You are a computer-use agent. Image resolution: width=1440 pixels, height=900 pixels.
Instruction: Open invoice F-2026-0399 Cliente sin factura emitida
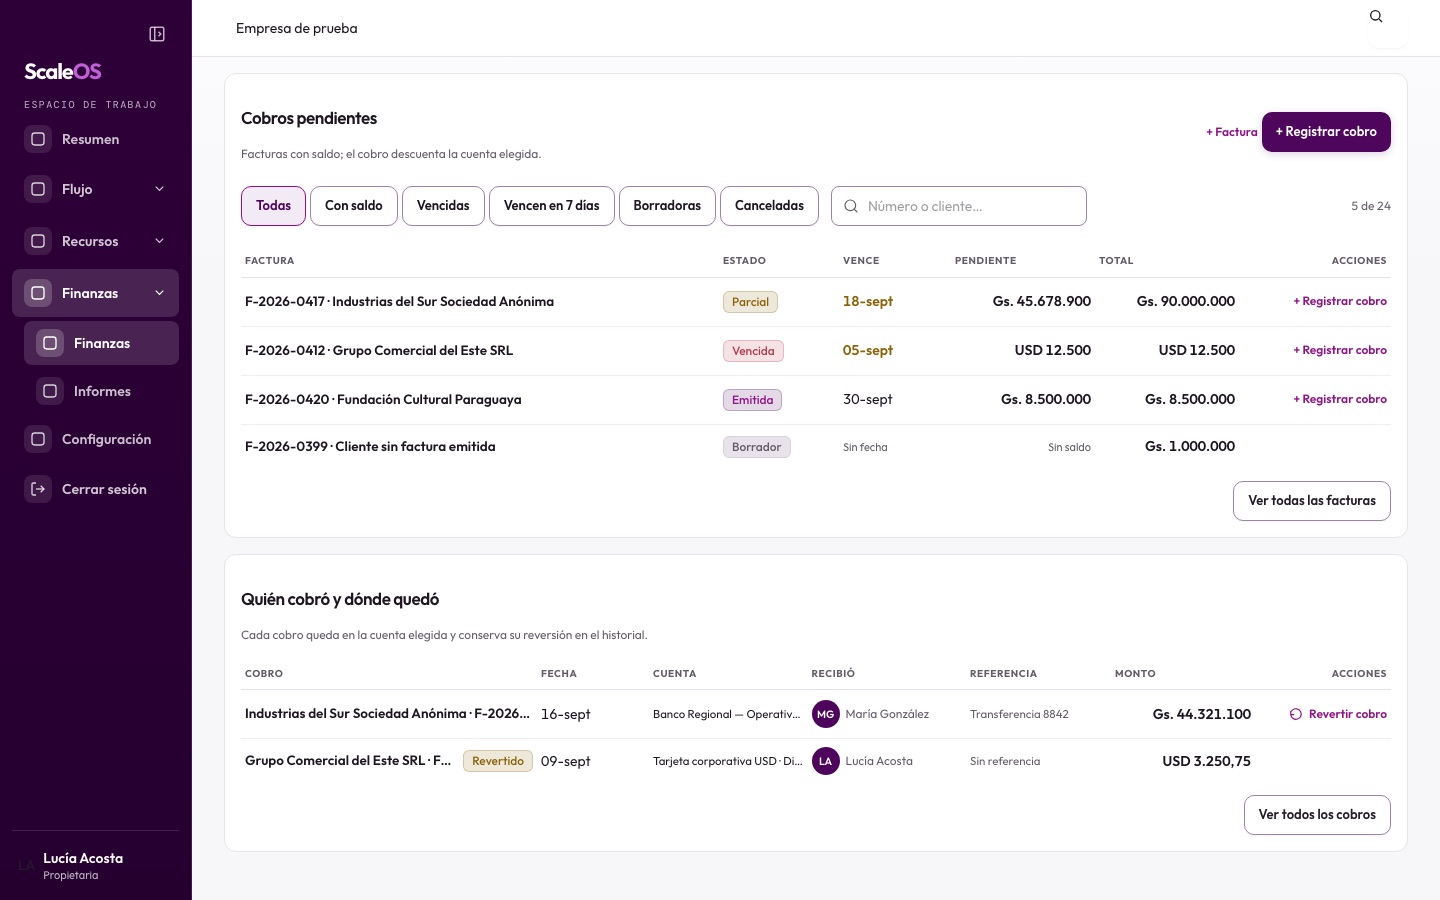[x=370, y=447]
